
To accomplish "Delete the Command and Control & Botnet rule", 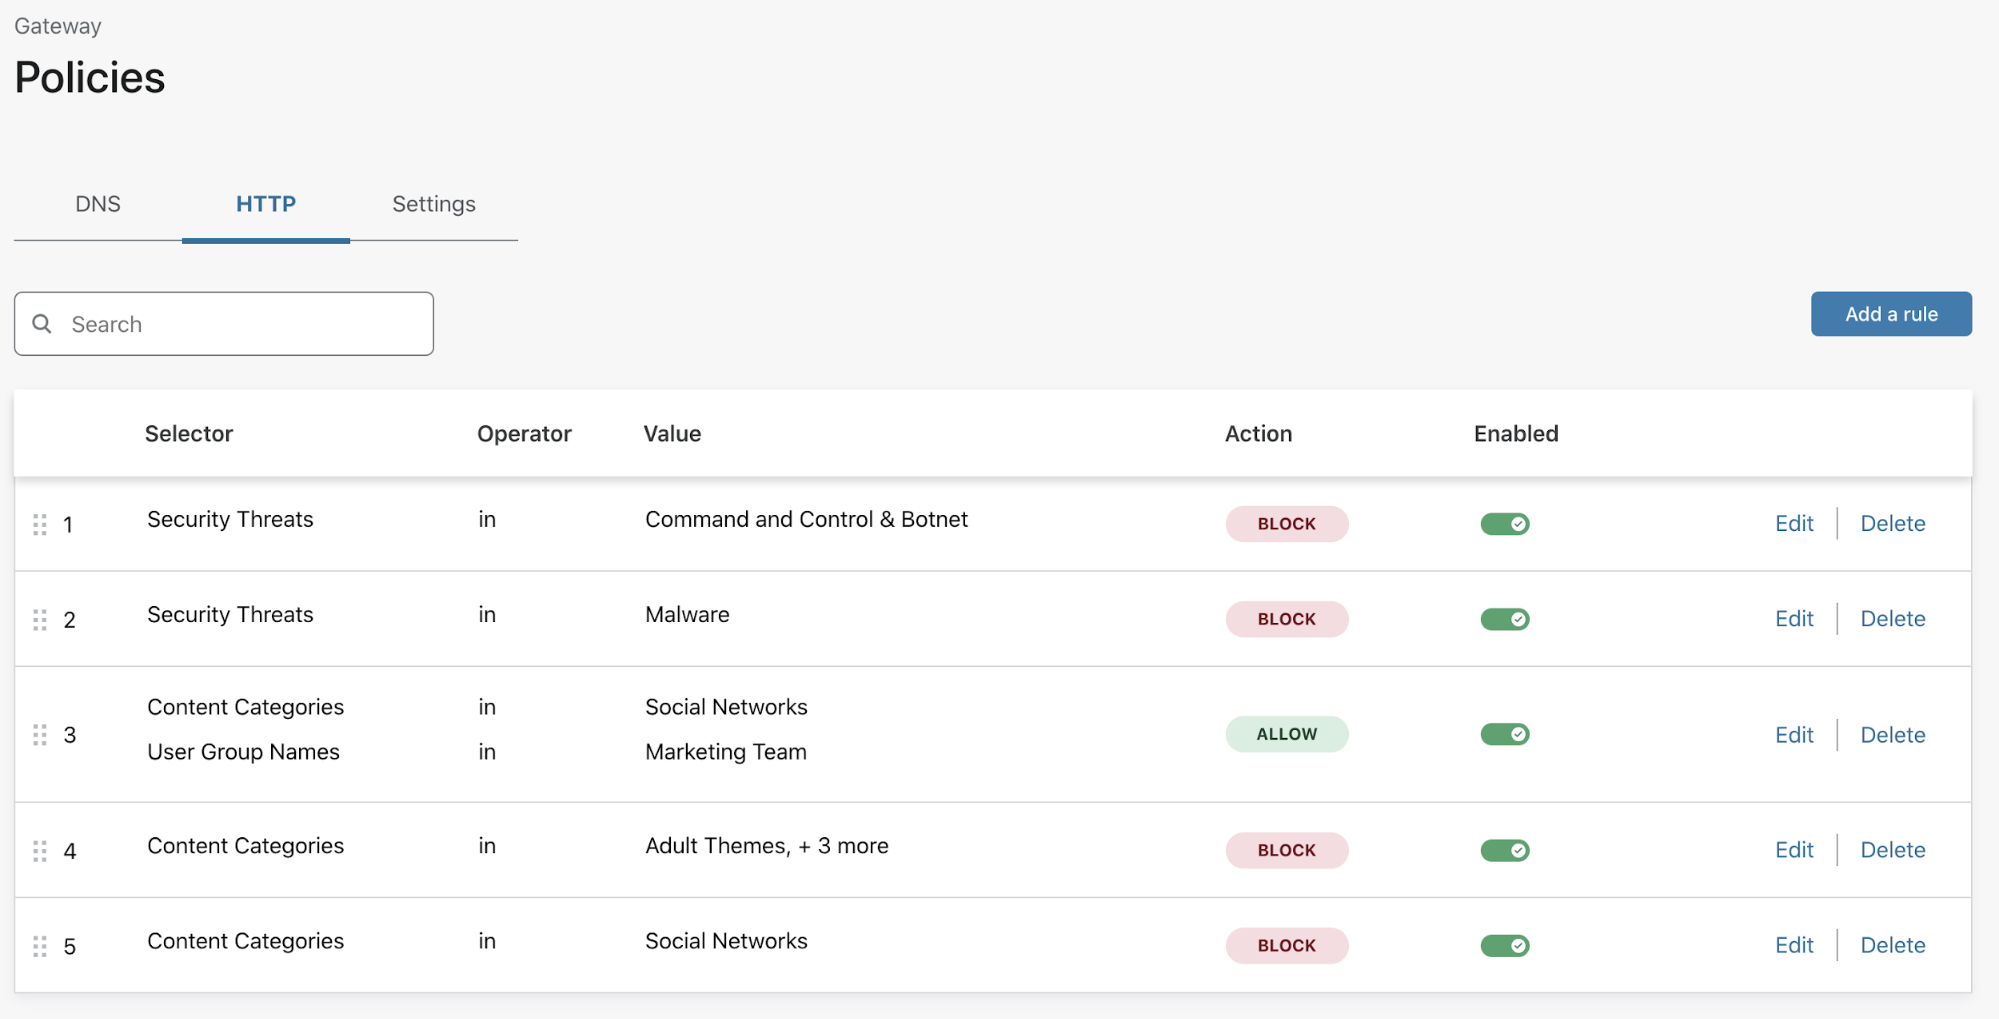I will tap(1892, 524).
